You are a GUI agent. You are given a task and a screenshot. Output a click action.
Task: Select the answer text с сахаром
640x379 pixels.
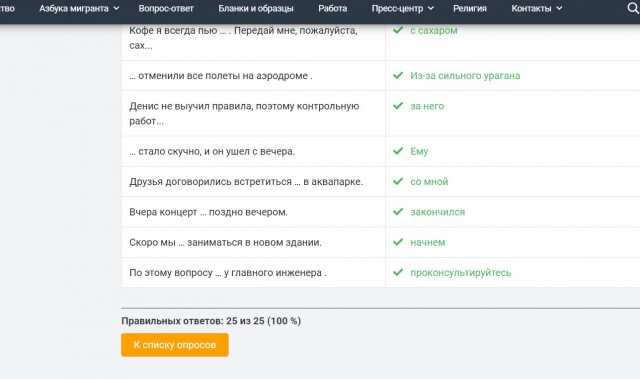pyautogui.click(x=434, y=31)
